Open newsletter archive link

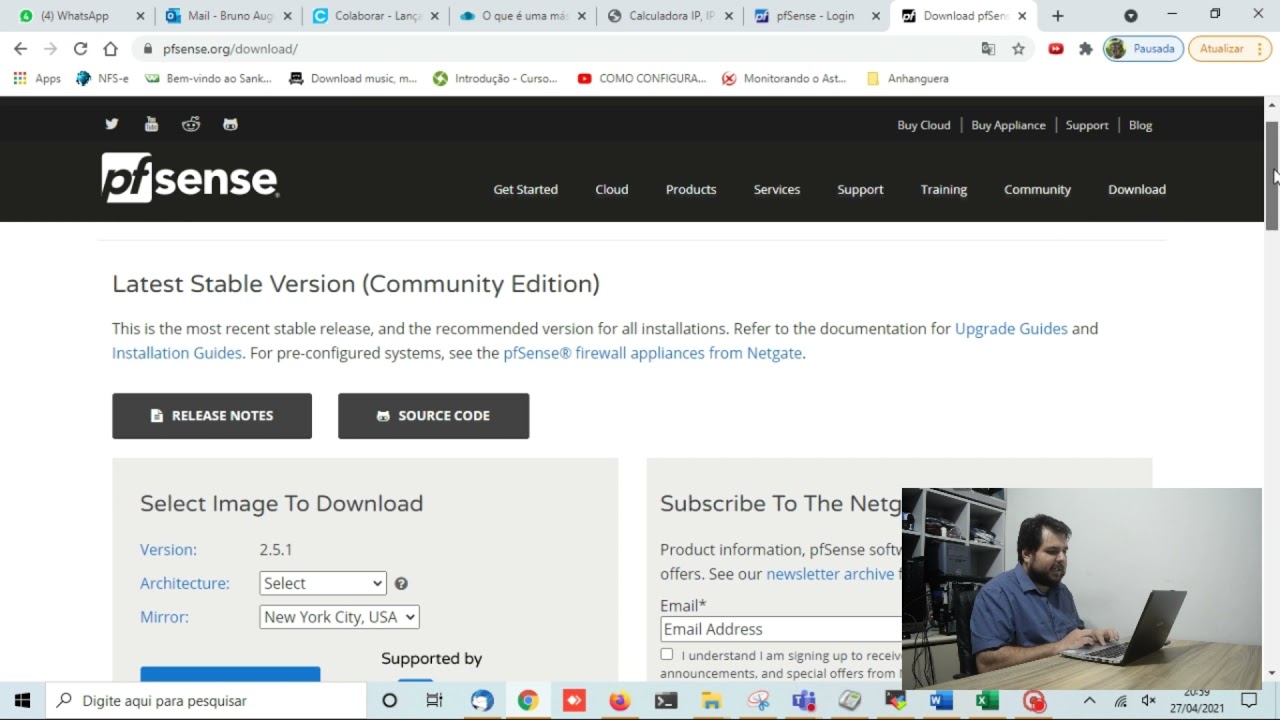[830, 574]
